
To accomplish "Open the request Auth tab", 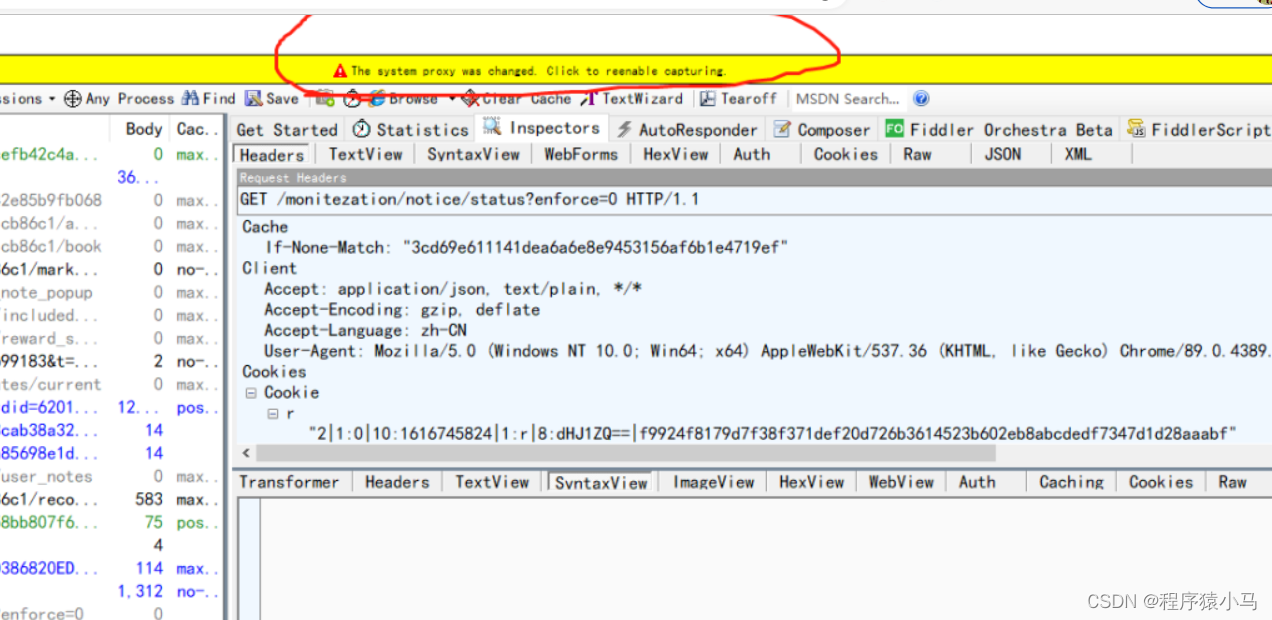I will point(752,154).
